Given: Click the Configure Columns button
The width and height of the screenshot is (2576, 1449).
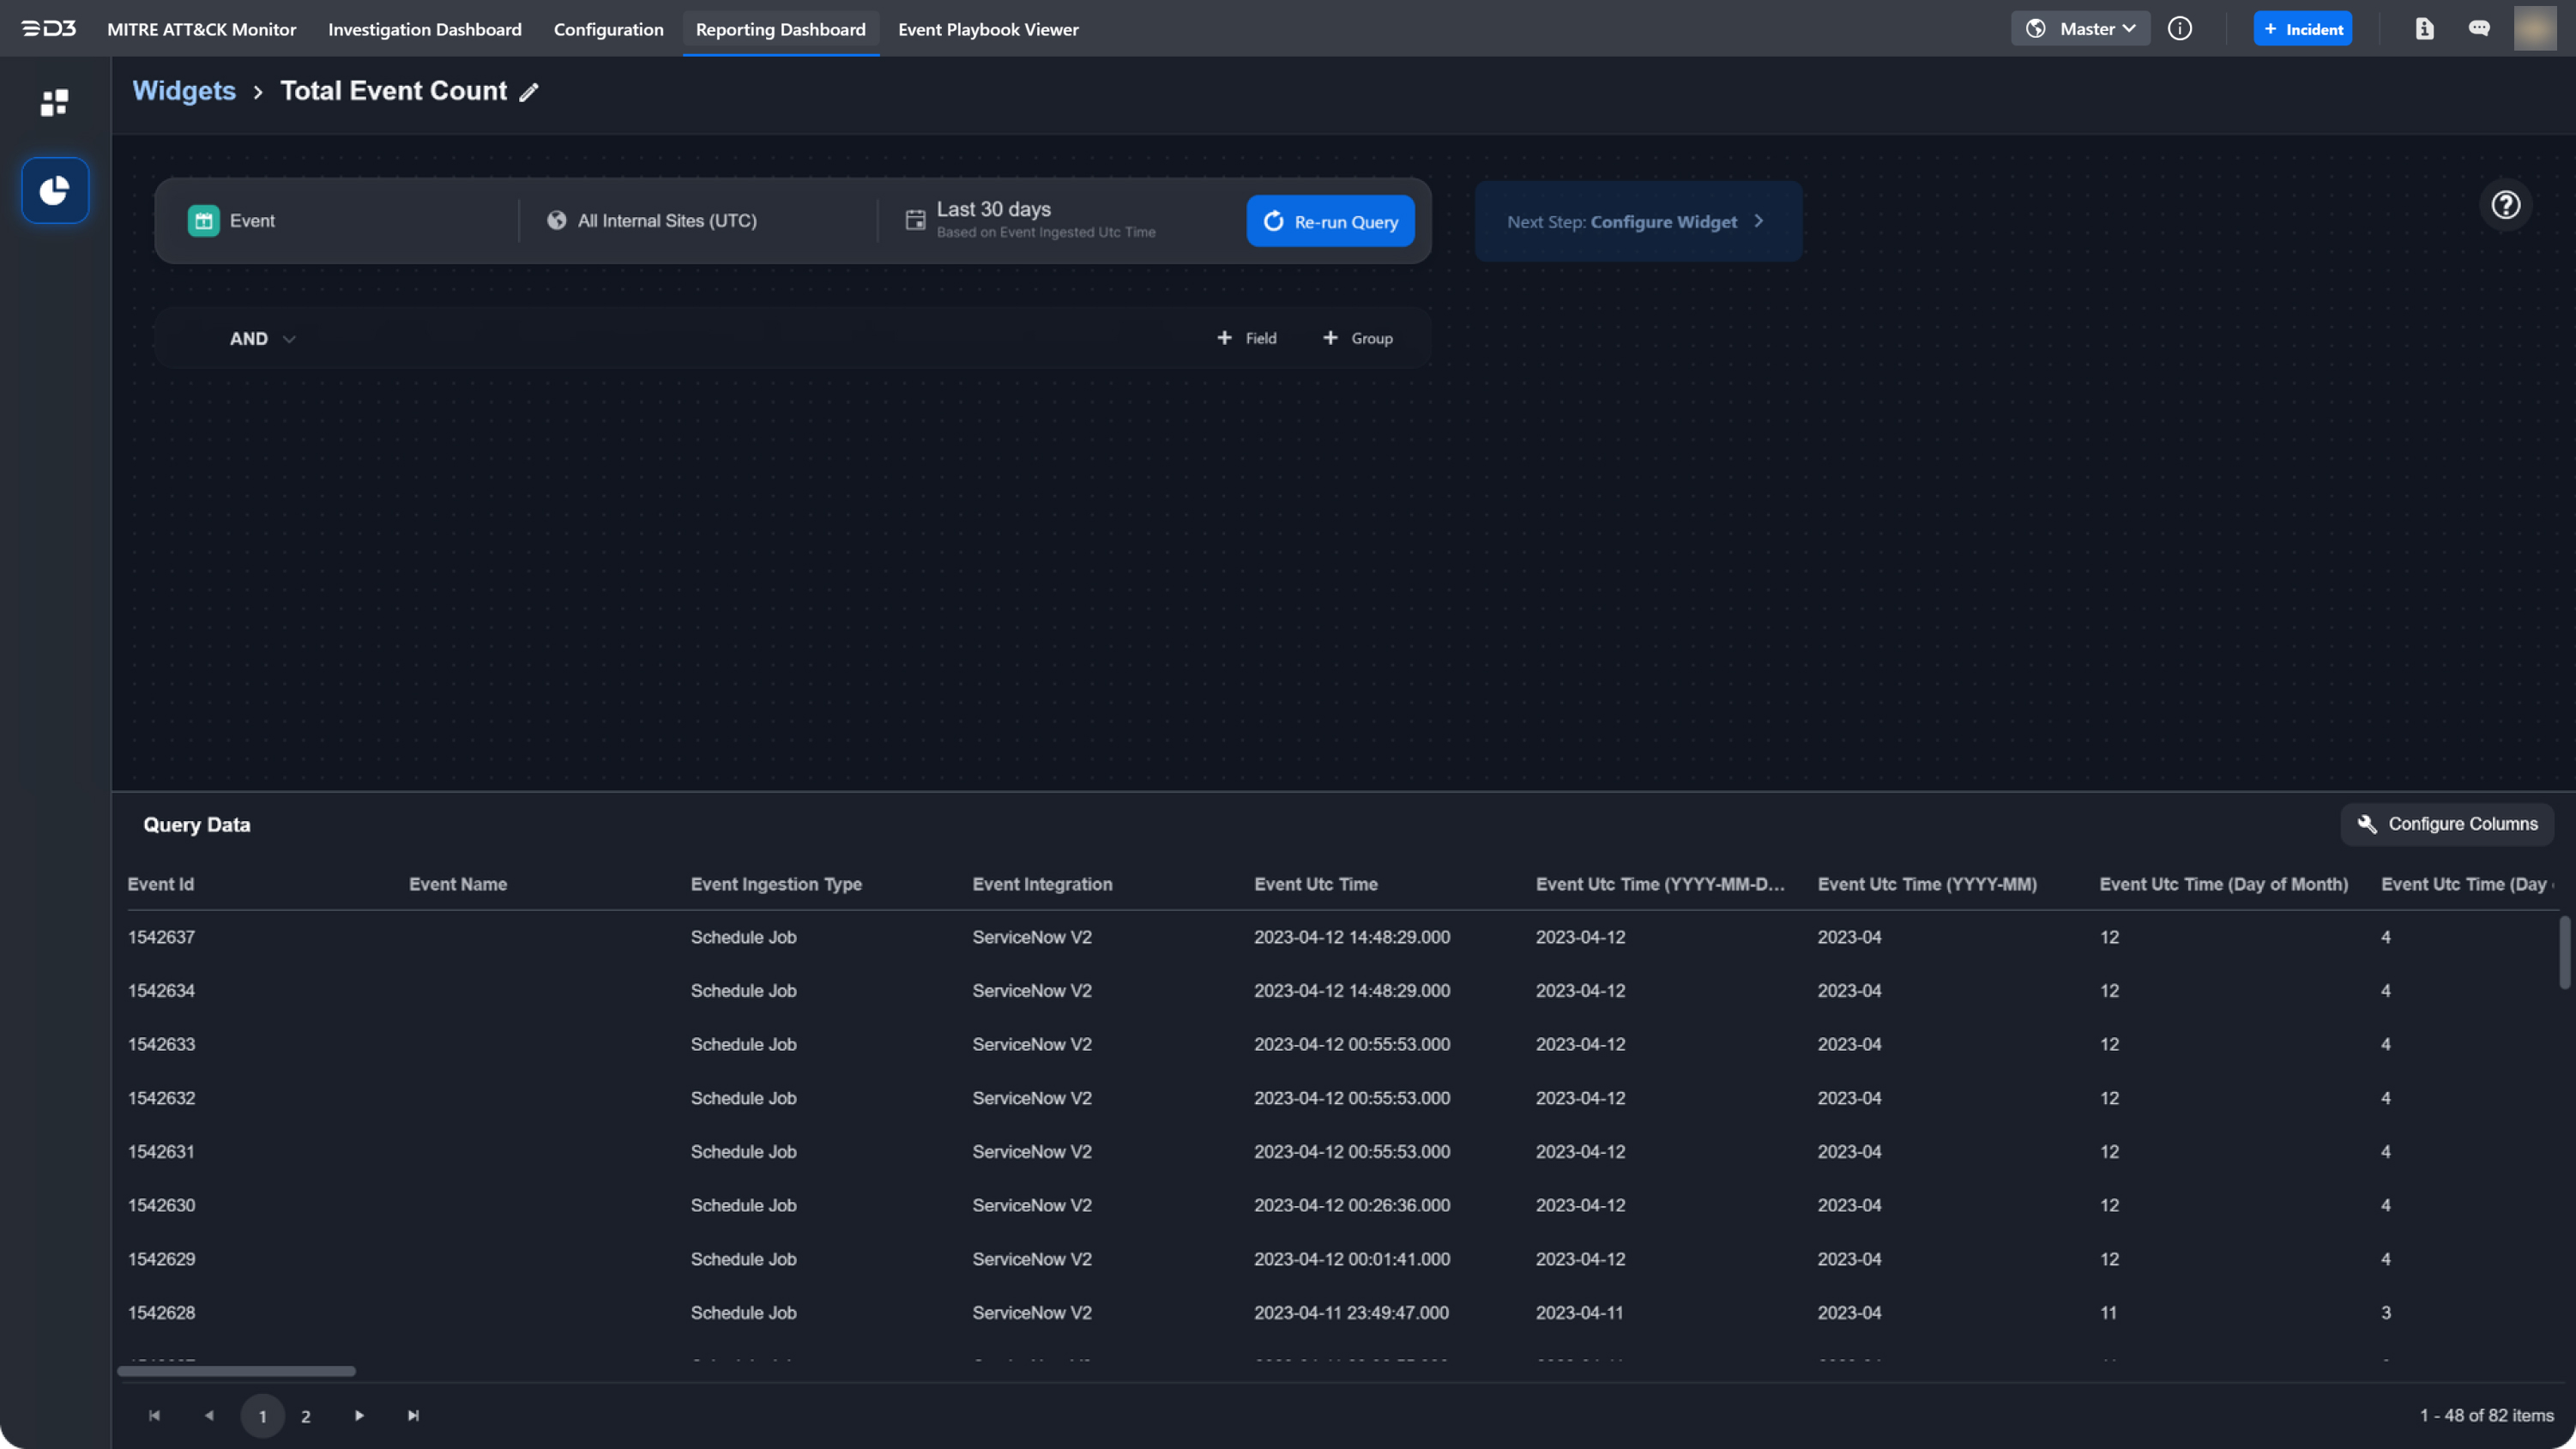Looking at the screenshot, I should [2447, 824].
